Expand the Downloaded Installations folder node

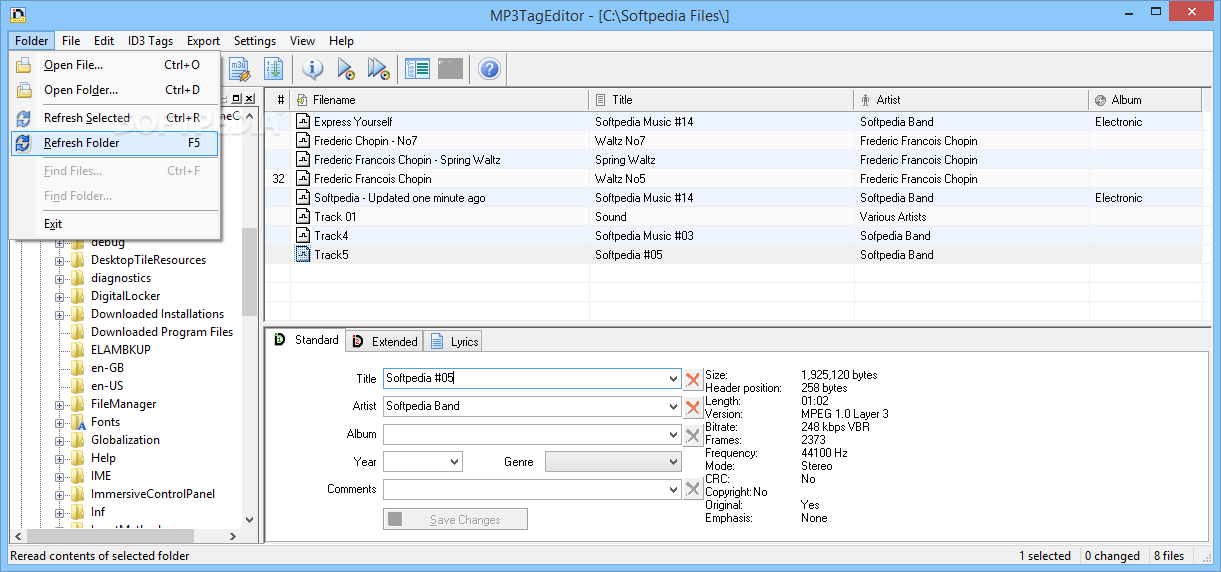[60, 314]
